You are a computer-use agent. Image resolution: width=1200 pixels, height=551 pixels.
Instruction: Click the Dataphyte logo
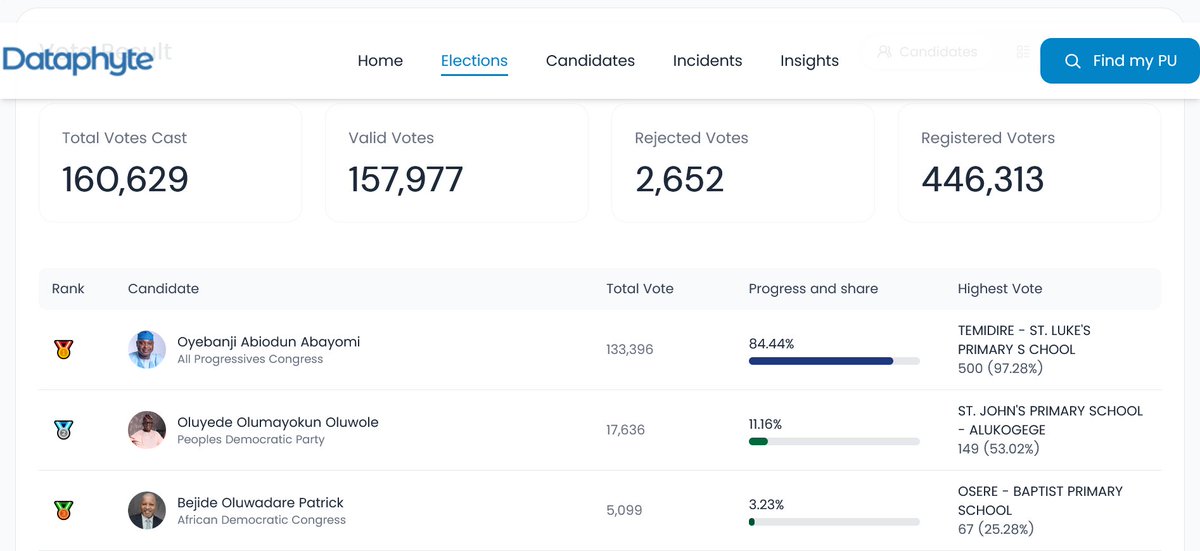point(78,59)
